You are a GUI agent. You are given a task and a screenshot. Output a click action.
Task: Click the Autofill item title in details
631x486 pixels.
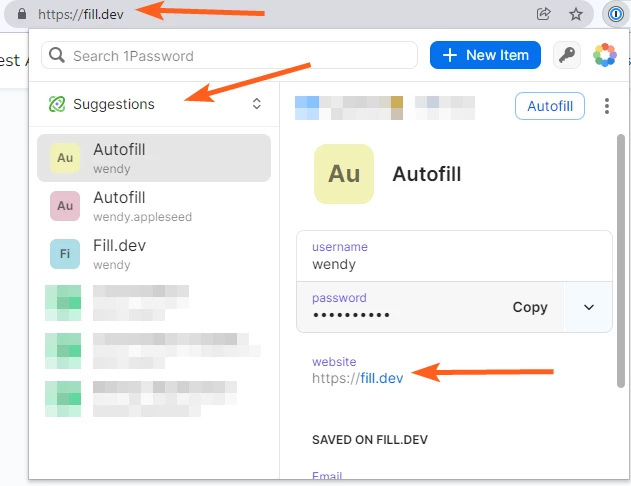pos(427,174)
